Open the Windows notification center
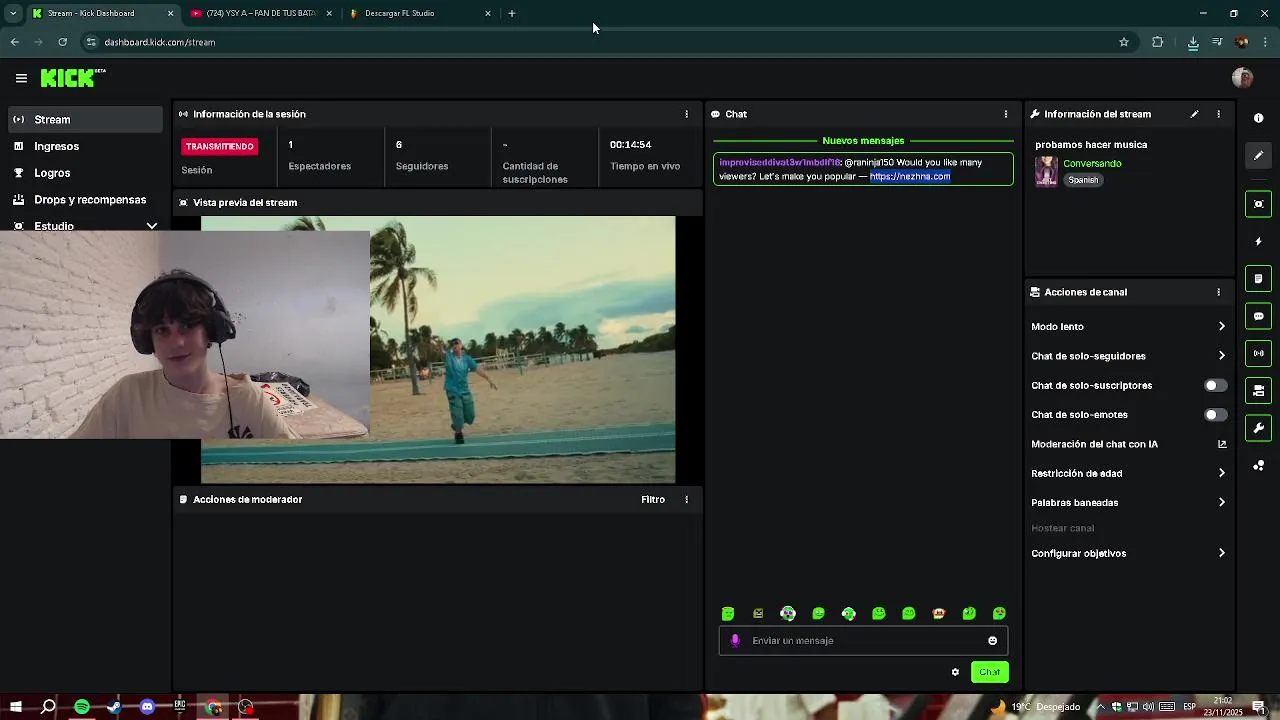The width and height of the screenshot is (1280, 720). coord(1258,707)
